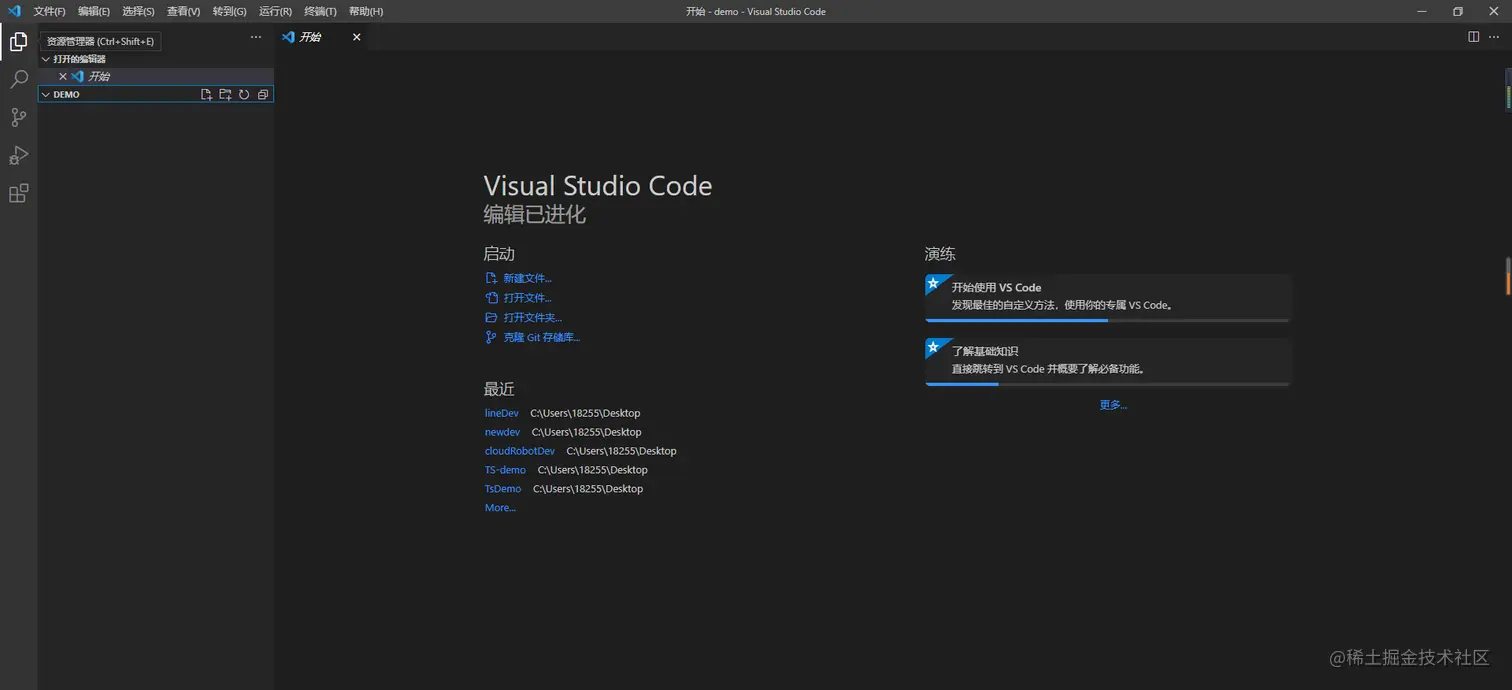
Task: Open the 编辑(E) menu
Action: point(94,11)
